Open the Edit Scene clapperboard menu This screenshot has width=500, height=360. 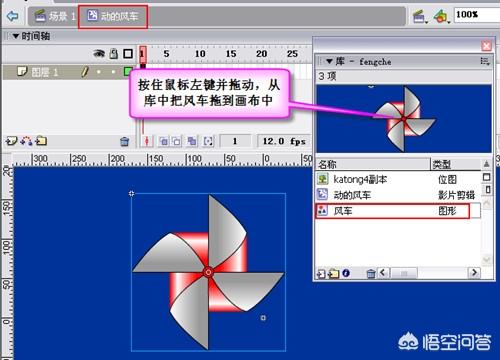420,16
